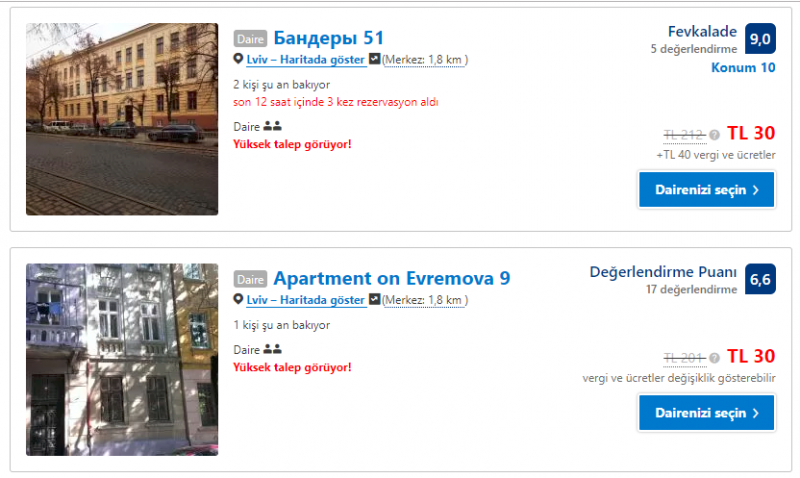
Task: Click the Konum 10 location rating
Action: (x=743, y=68)
